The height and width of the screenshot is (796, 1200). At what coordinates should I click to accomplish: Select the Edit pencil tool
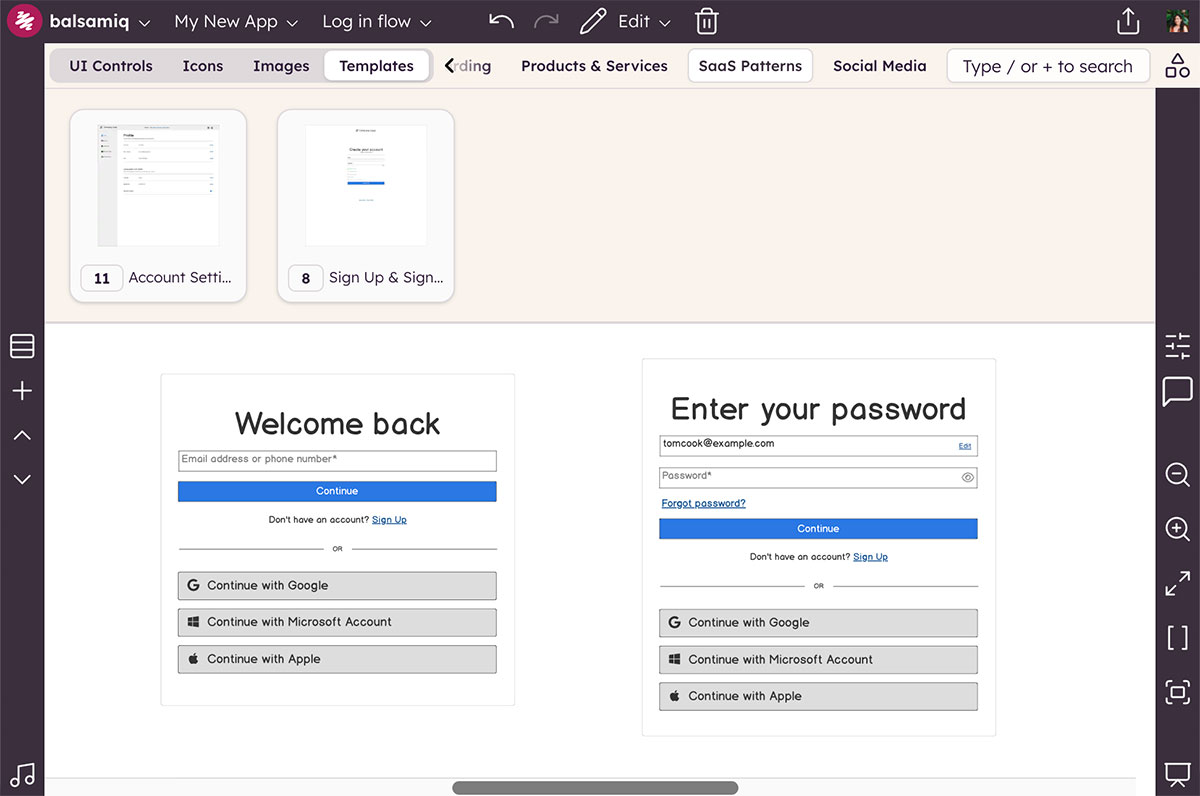[592, 20]
